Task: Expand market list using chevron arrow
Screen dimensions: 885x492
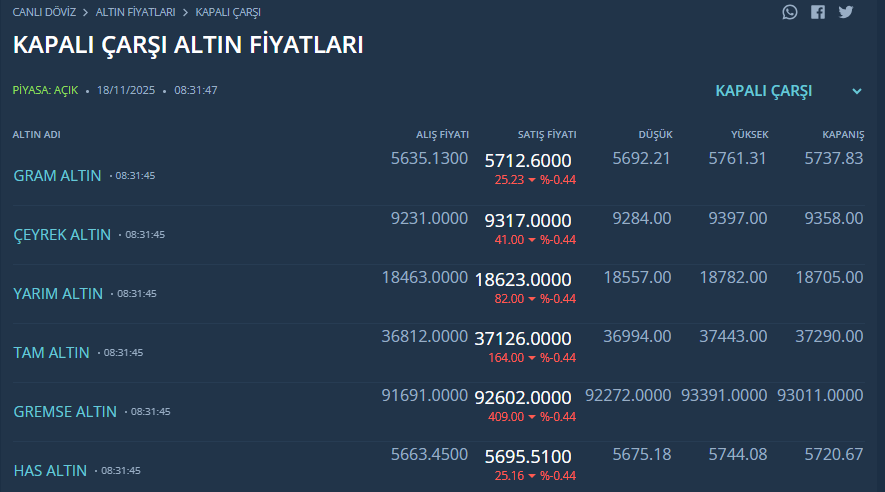Action: [857, 91]
